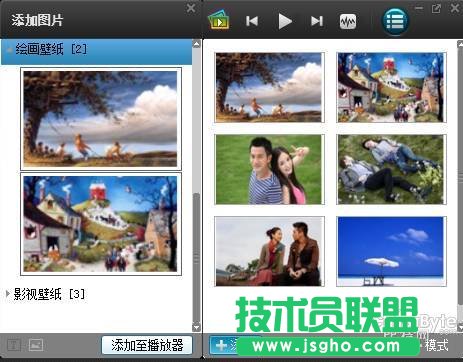Open the village painting in the player grid

[391, 87]
